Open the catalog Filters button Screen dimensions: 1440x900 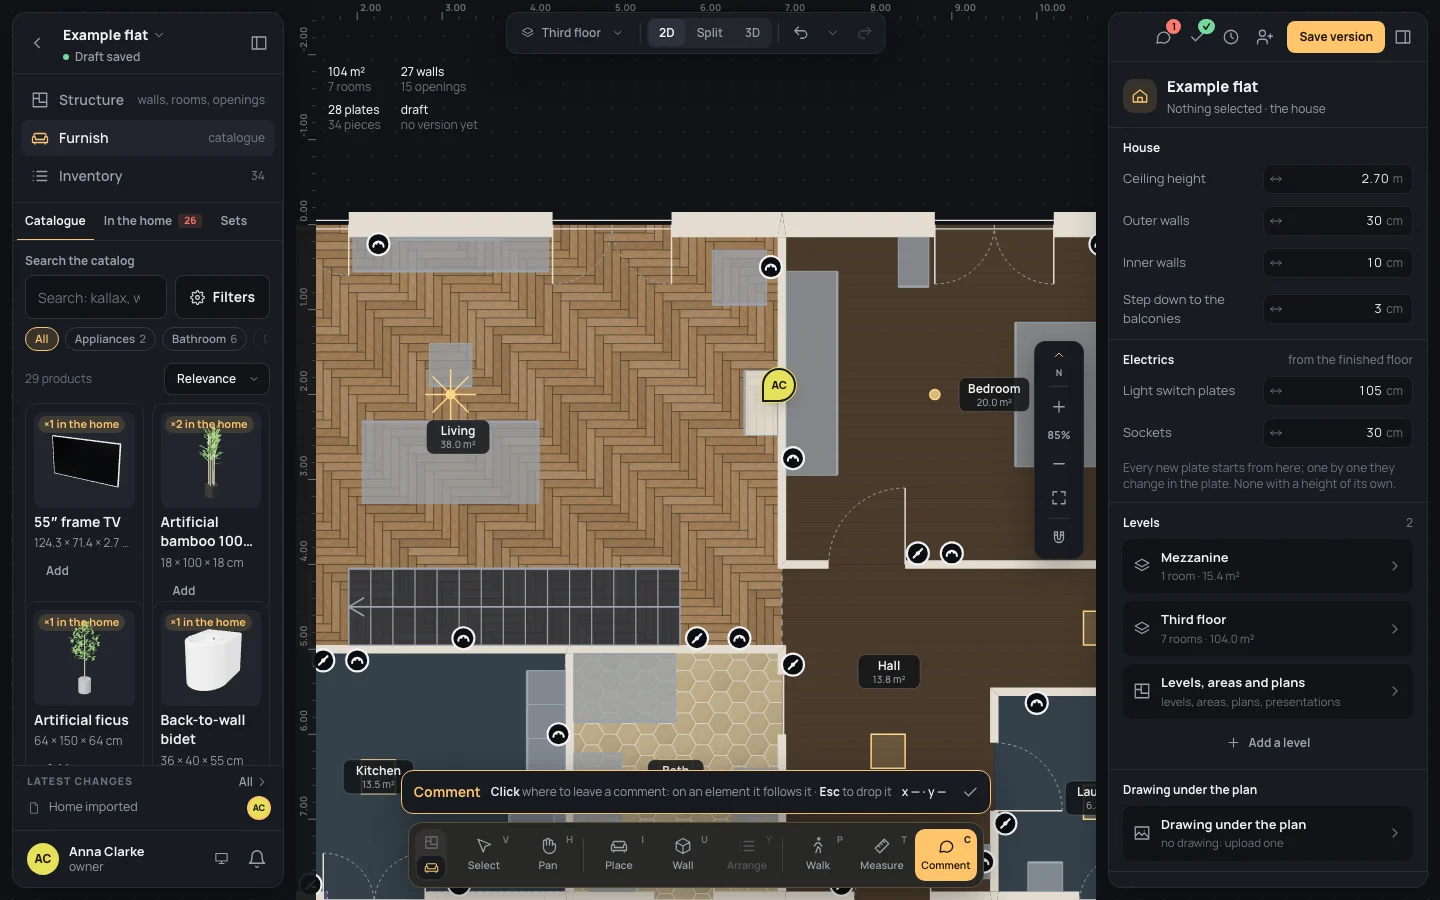click(222, 297)
